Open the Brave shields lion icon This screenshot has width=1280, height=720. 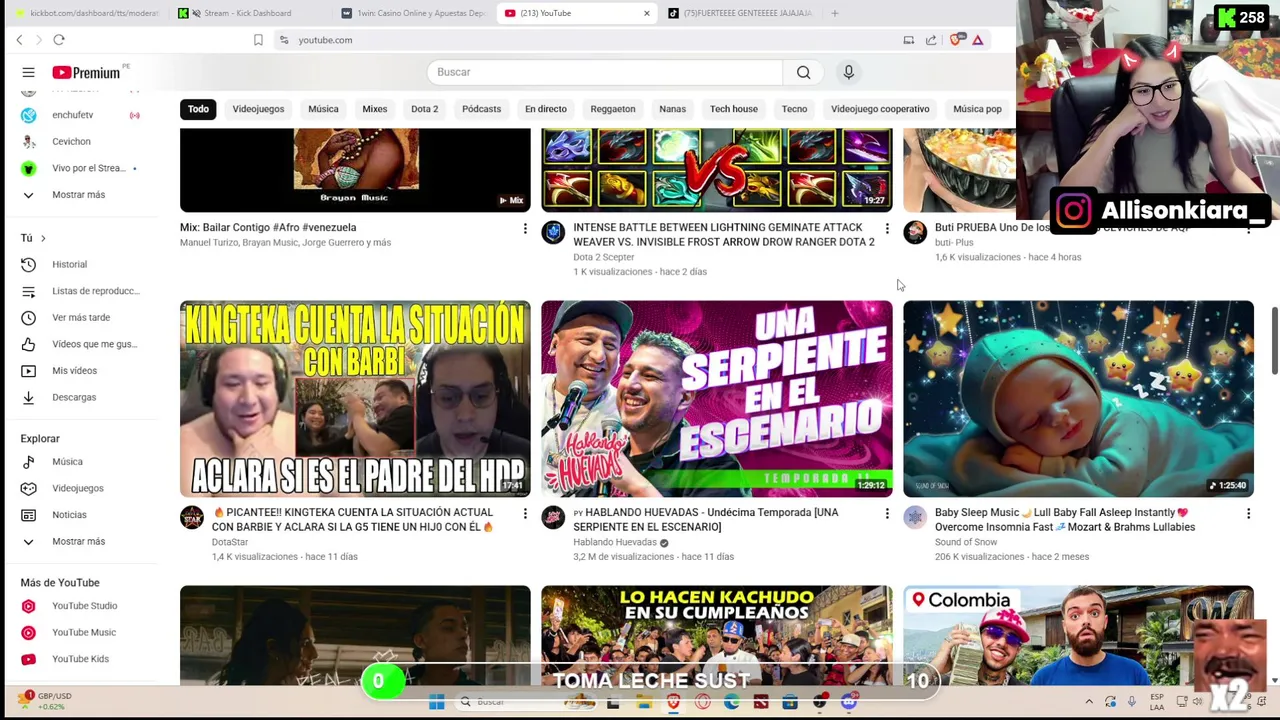click(955, 40)
